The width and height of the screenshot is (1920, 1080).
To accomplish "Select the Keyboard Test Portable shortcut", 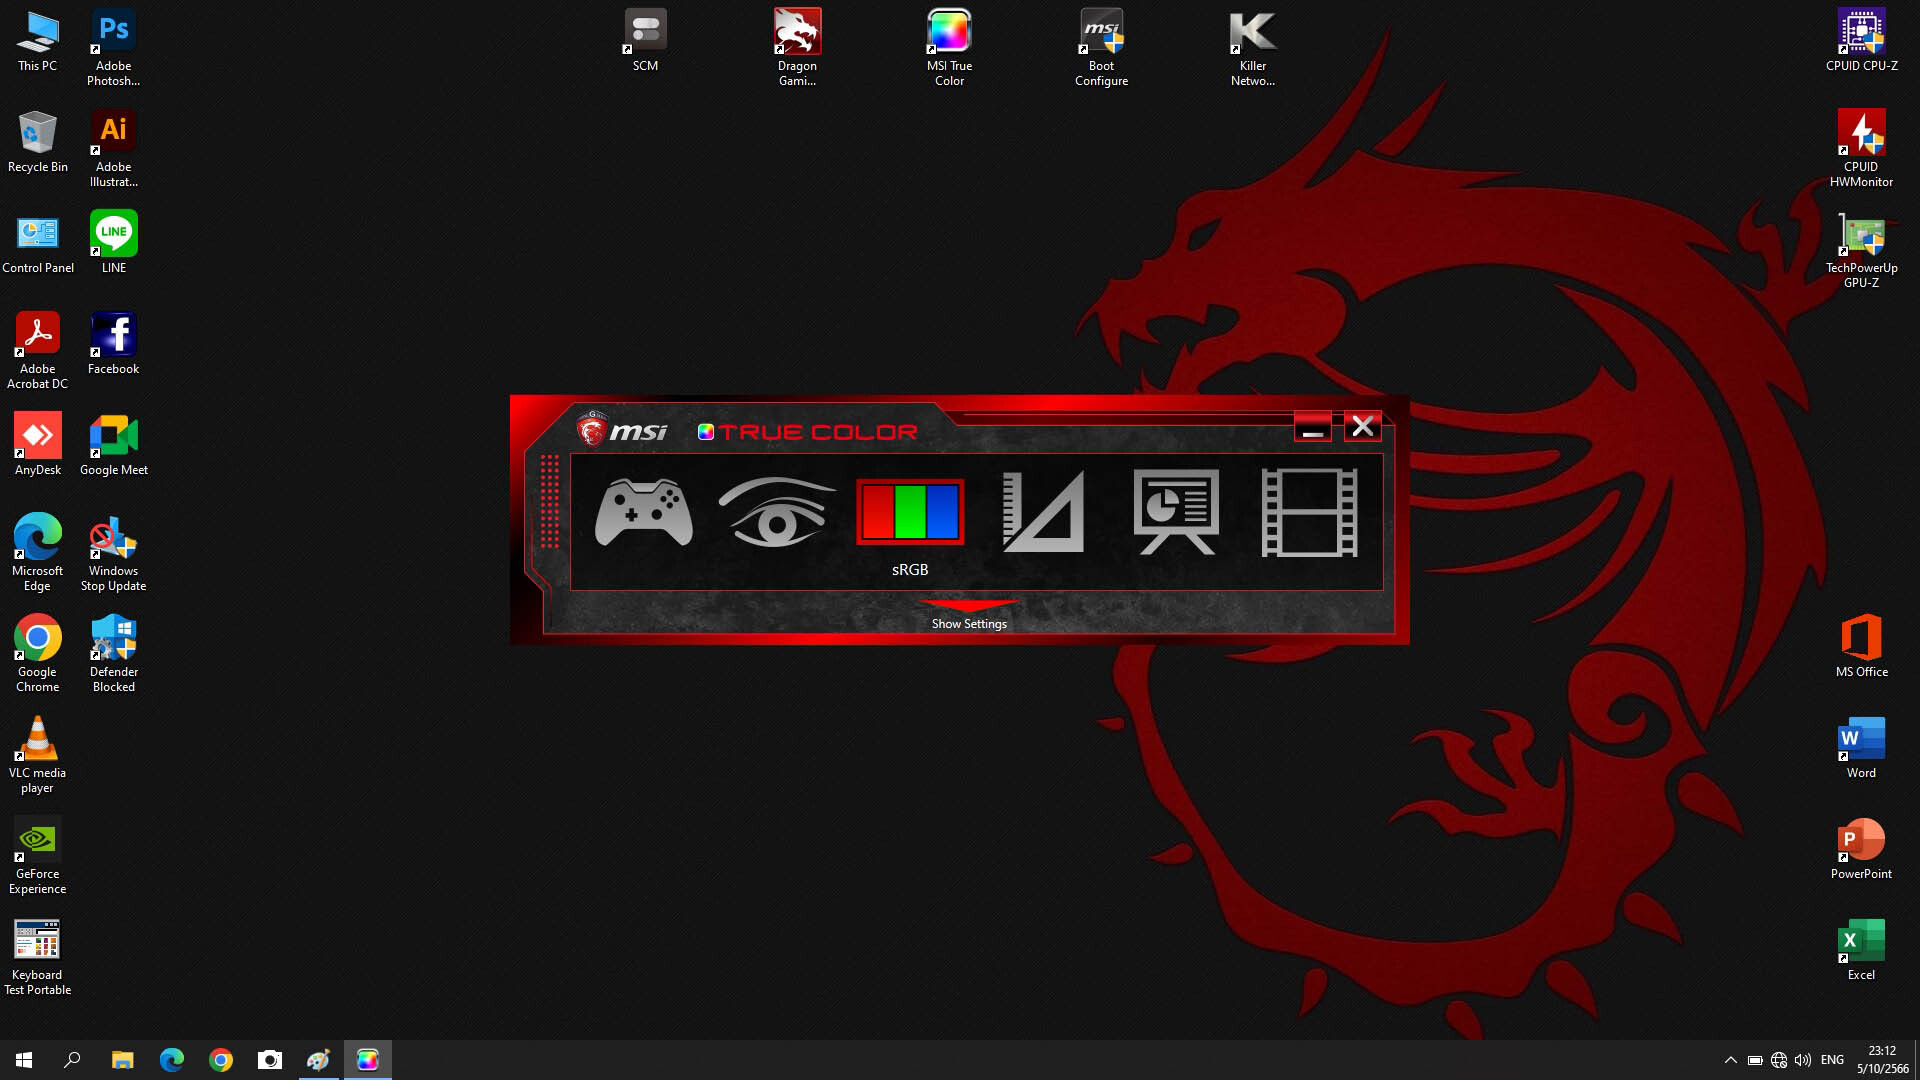I will click(x=37, y=956).
